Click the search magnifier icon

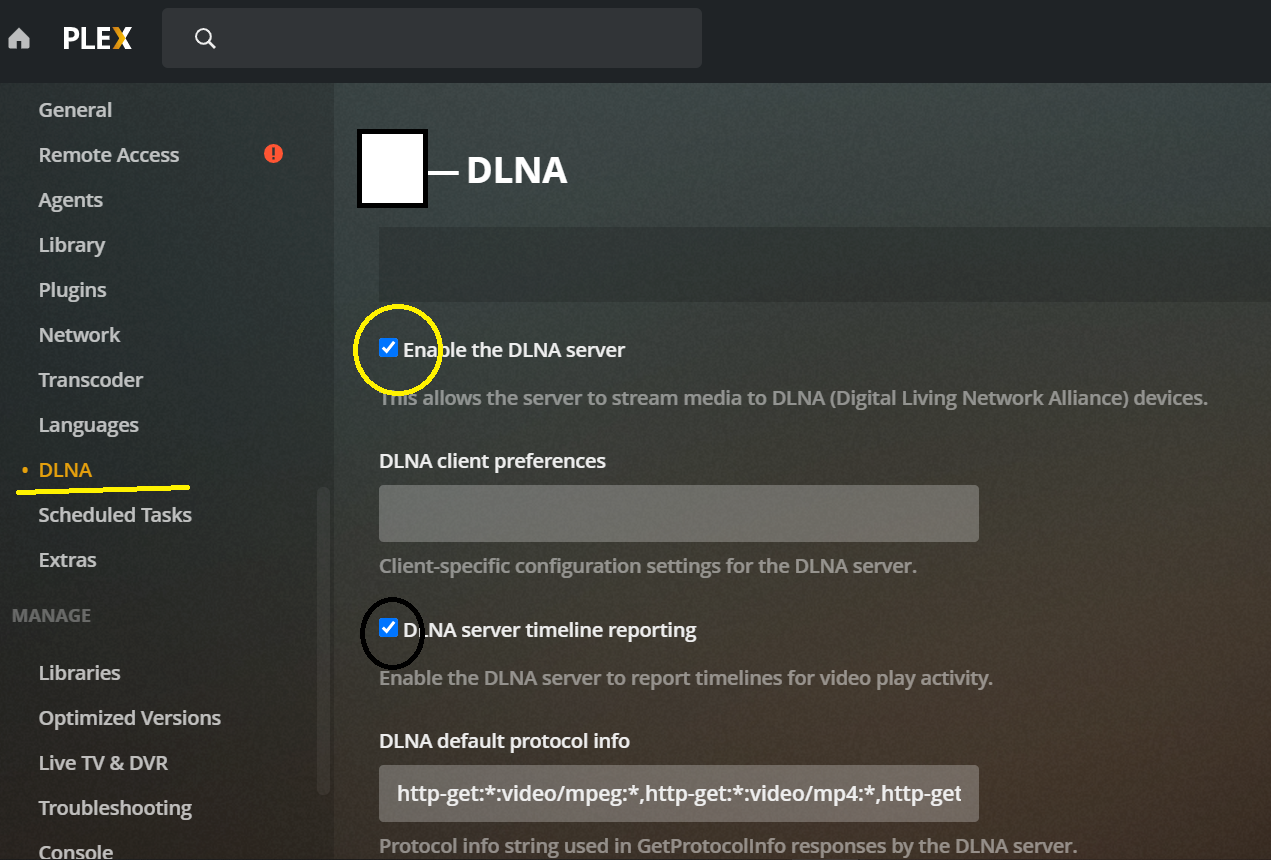pos(205,37)
